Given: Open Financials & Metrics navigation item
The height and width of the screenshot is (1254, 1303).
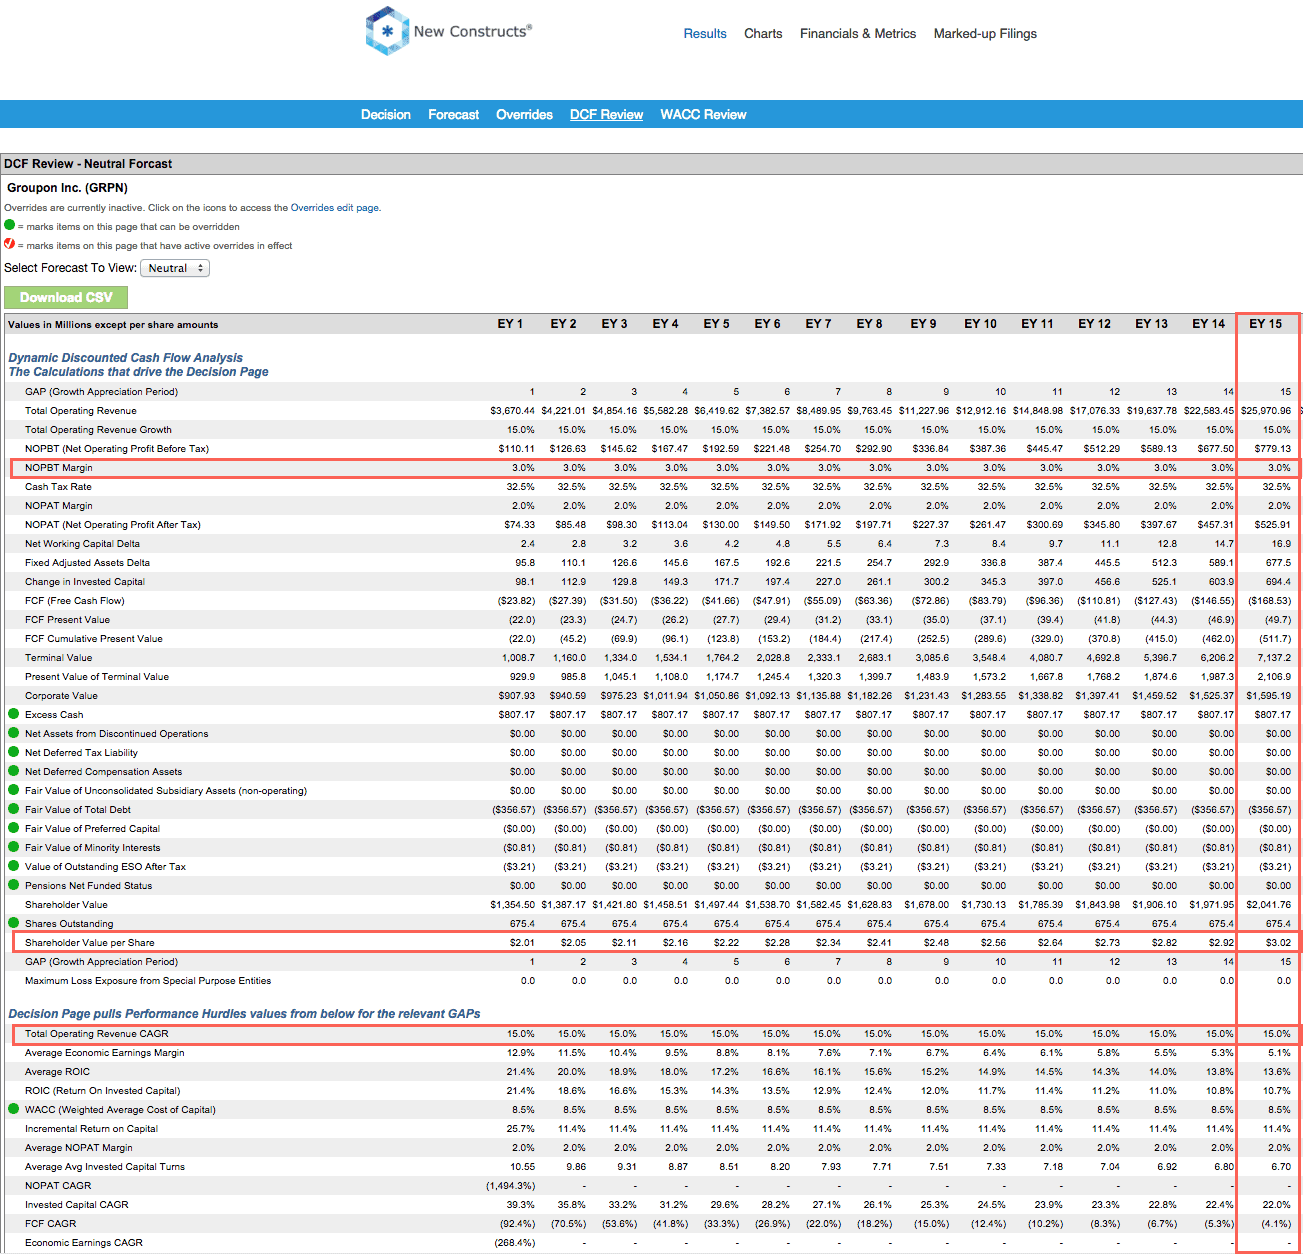Looking at the screenshot, I should pos(858,33).
